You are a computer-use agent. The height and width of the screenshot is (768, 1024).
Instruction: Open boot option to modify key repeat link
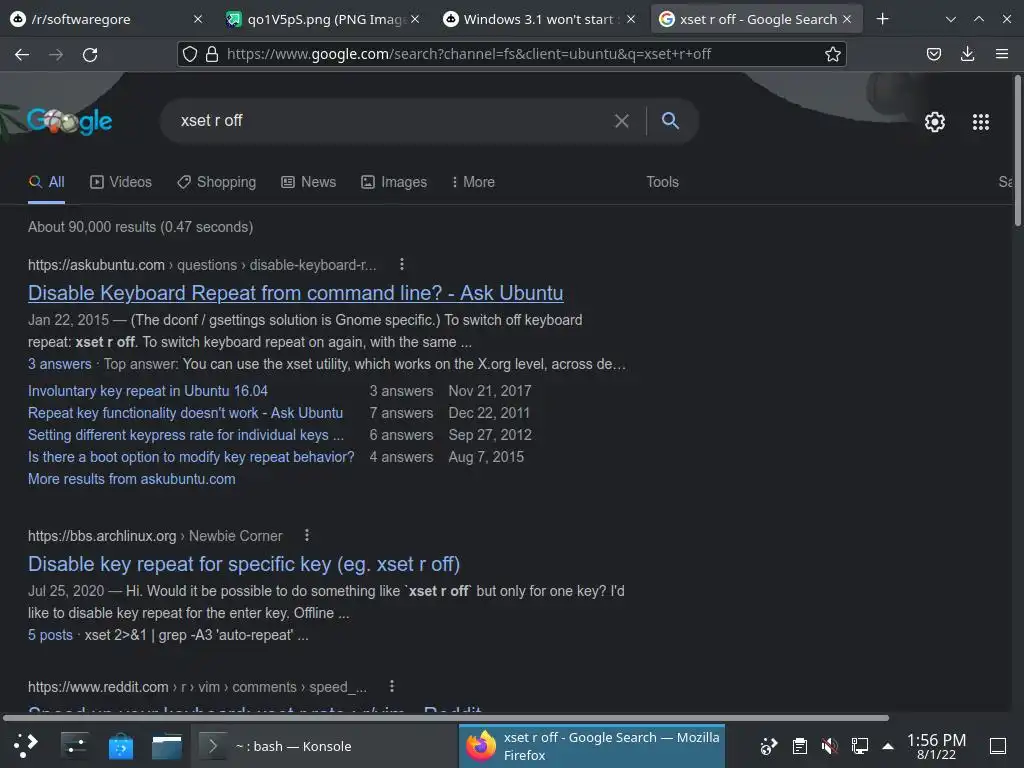(191, 457)
